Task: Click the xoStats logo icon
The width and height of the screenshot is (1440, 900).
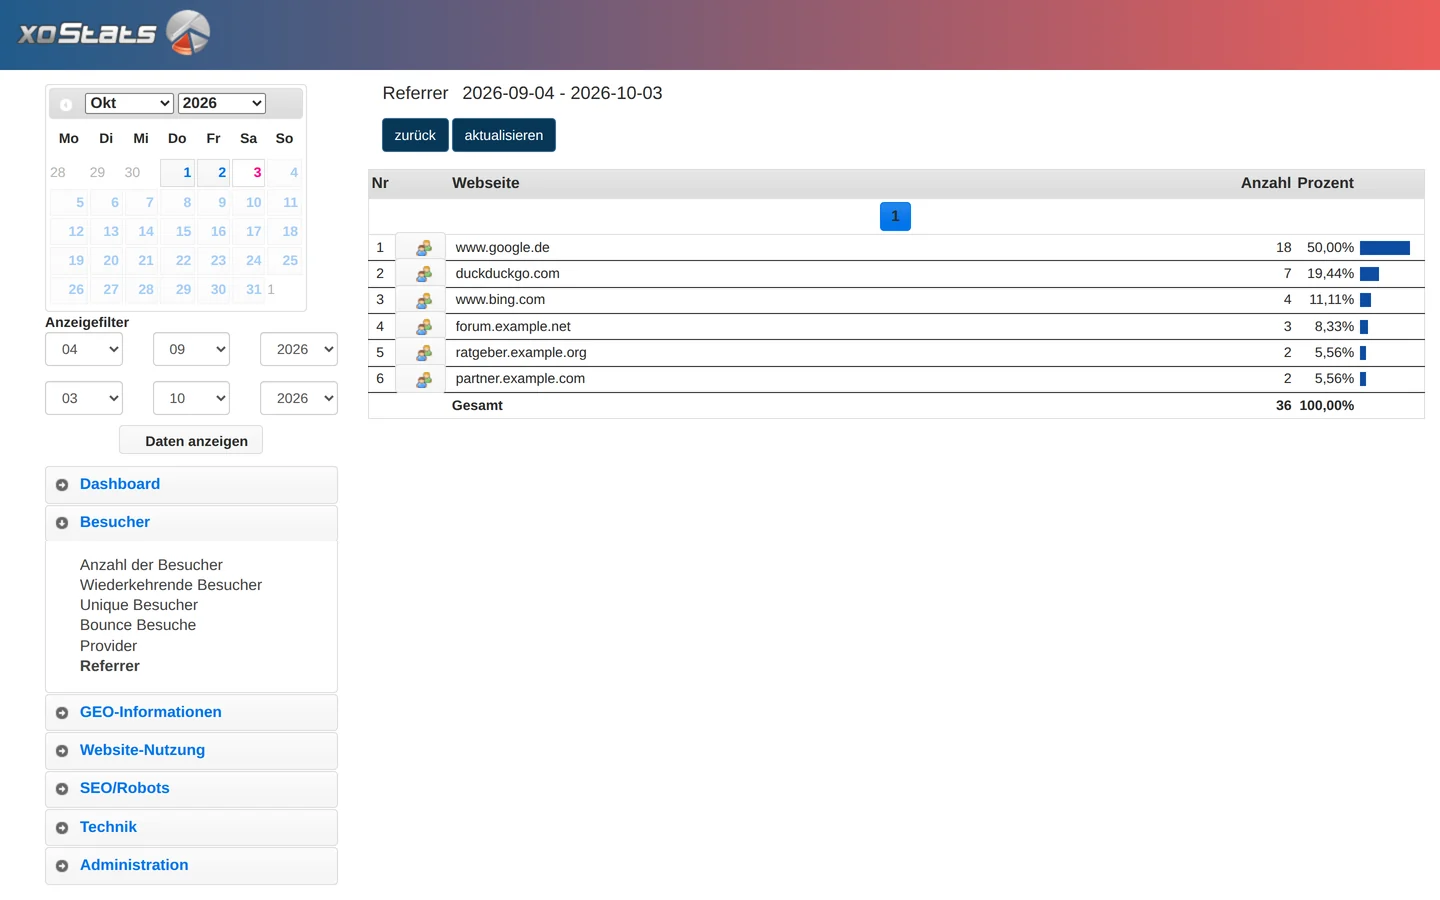Action: click(188, 32)
